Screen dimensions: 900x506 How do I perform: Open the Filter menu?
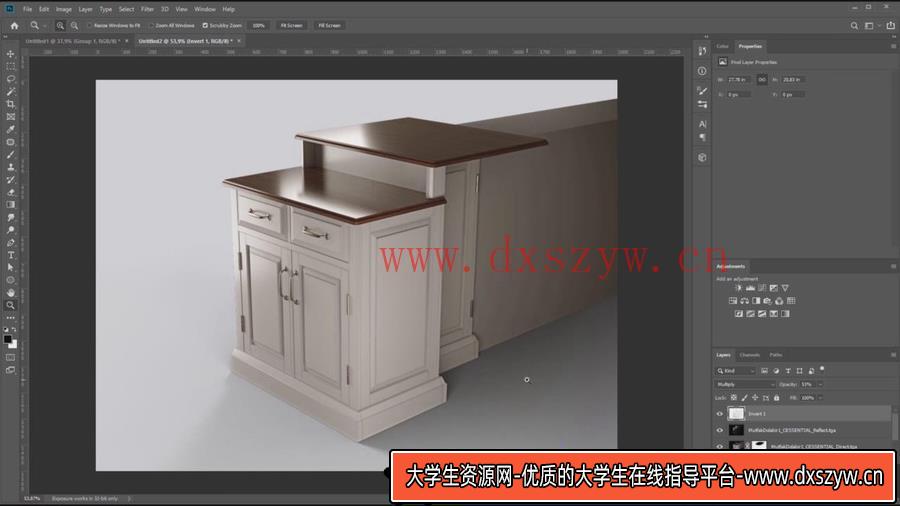coord(148,9)
